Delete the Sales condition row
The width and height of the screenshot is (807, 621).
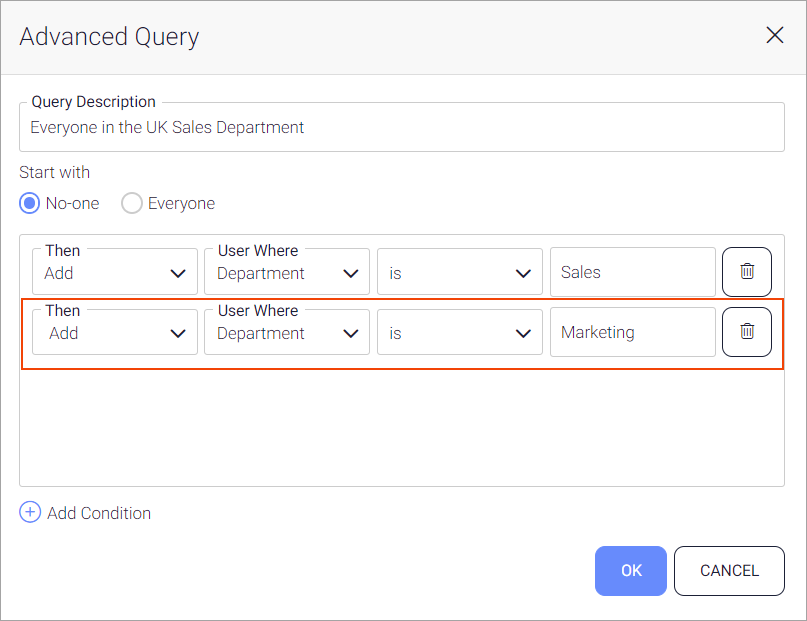tap(746, 272)
